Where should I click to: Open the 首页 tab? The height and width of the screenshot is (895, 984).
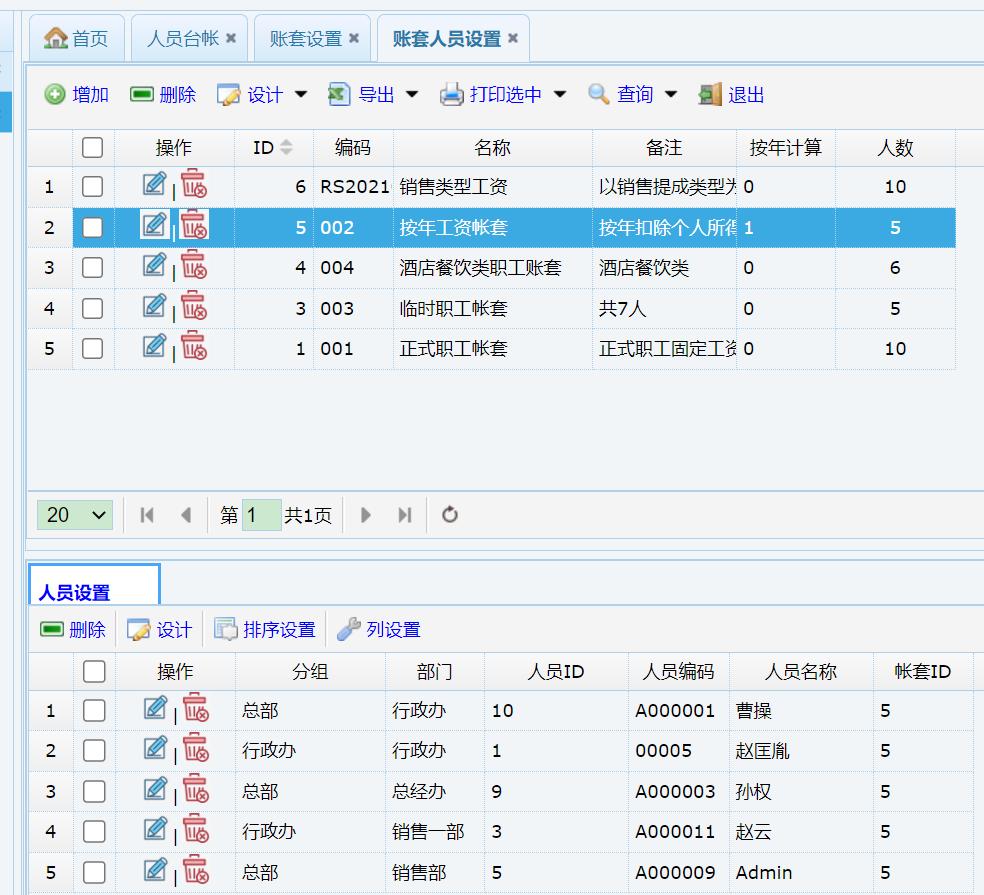point(77,38)
